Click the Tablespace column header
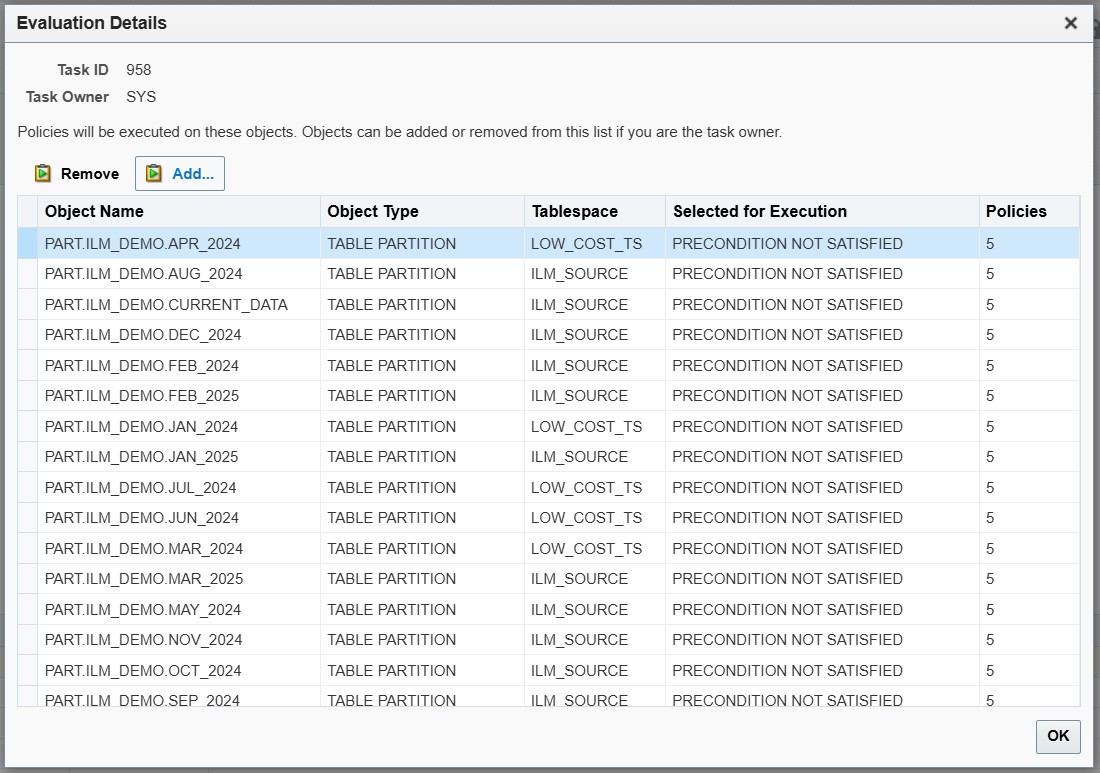Screen dimensions: 1100x773 [x=575, y=212]
